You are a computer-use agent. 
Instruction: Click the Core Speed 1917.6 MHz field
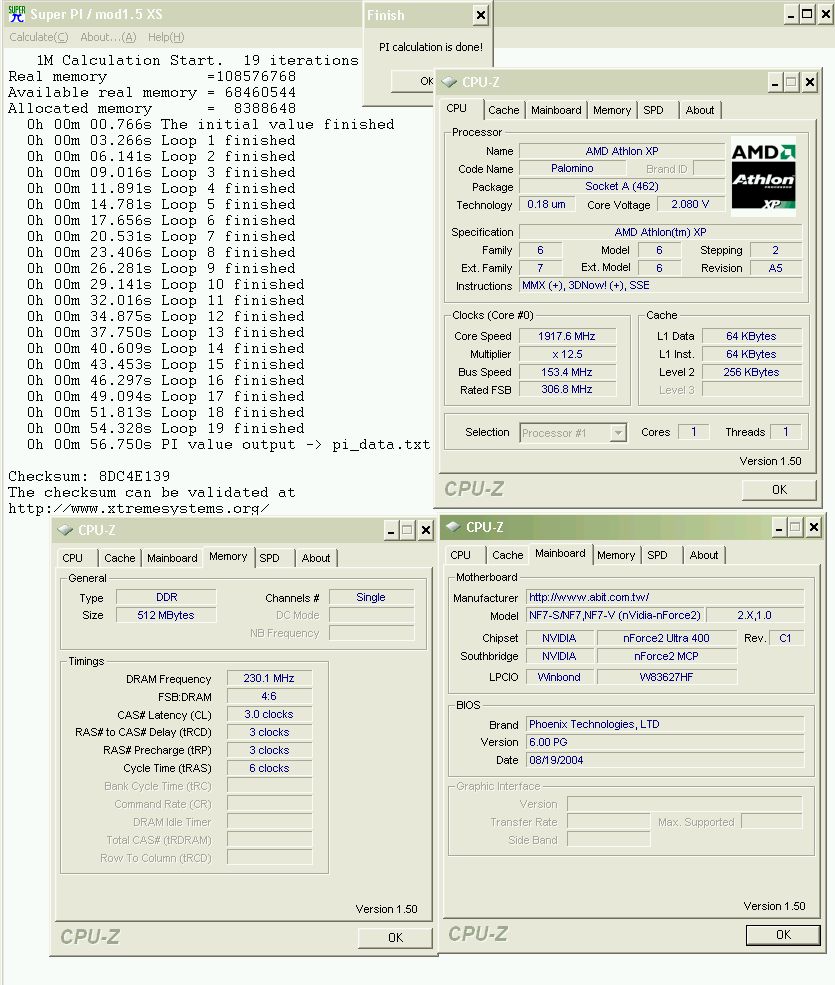tap(567, 336)
